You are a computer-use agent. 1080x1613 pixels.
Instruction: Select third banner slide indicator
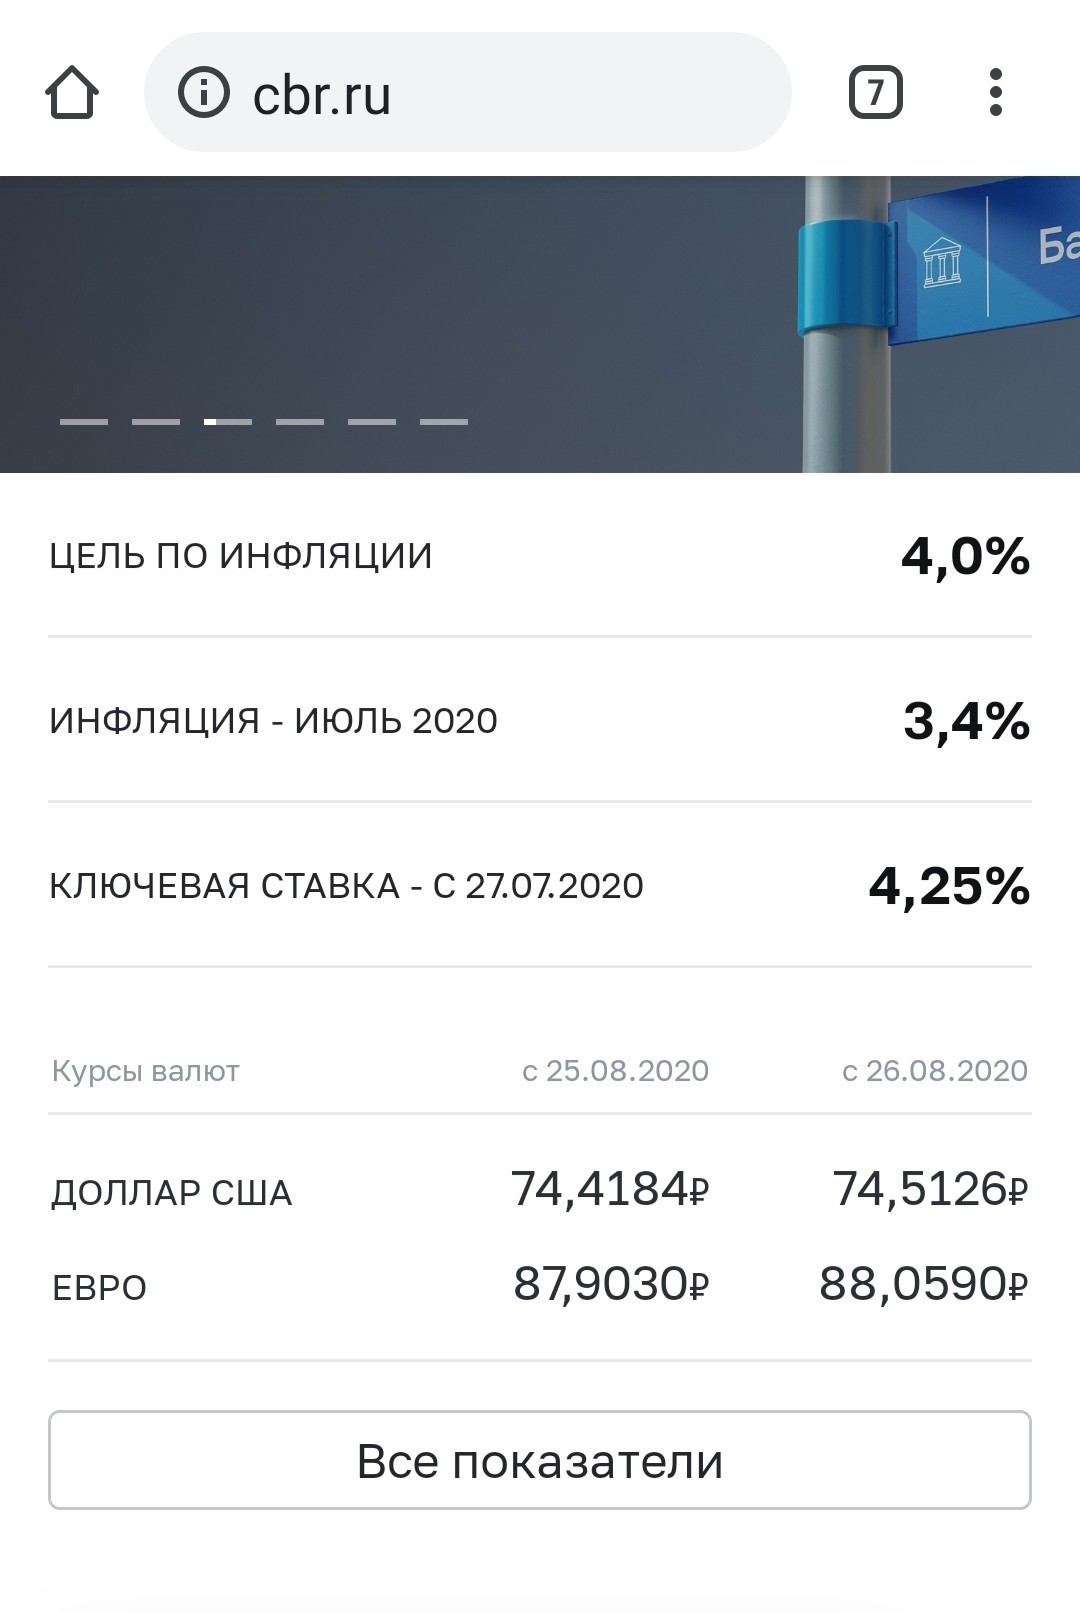click(x=228, y=422)
